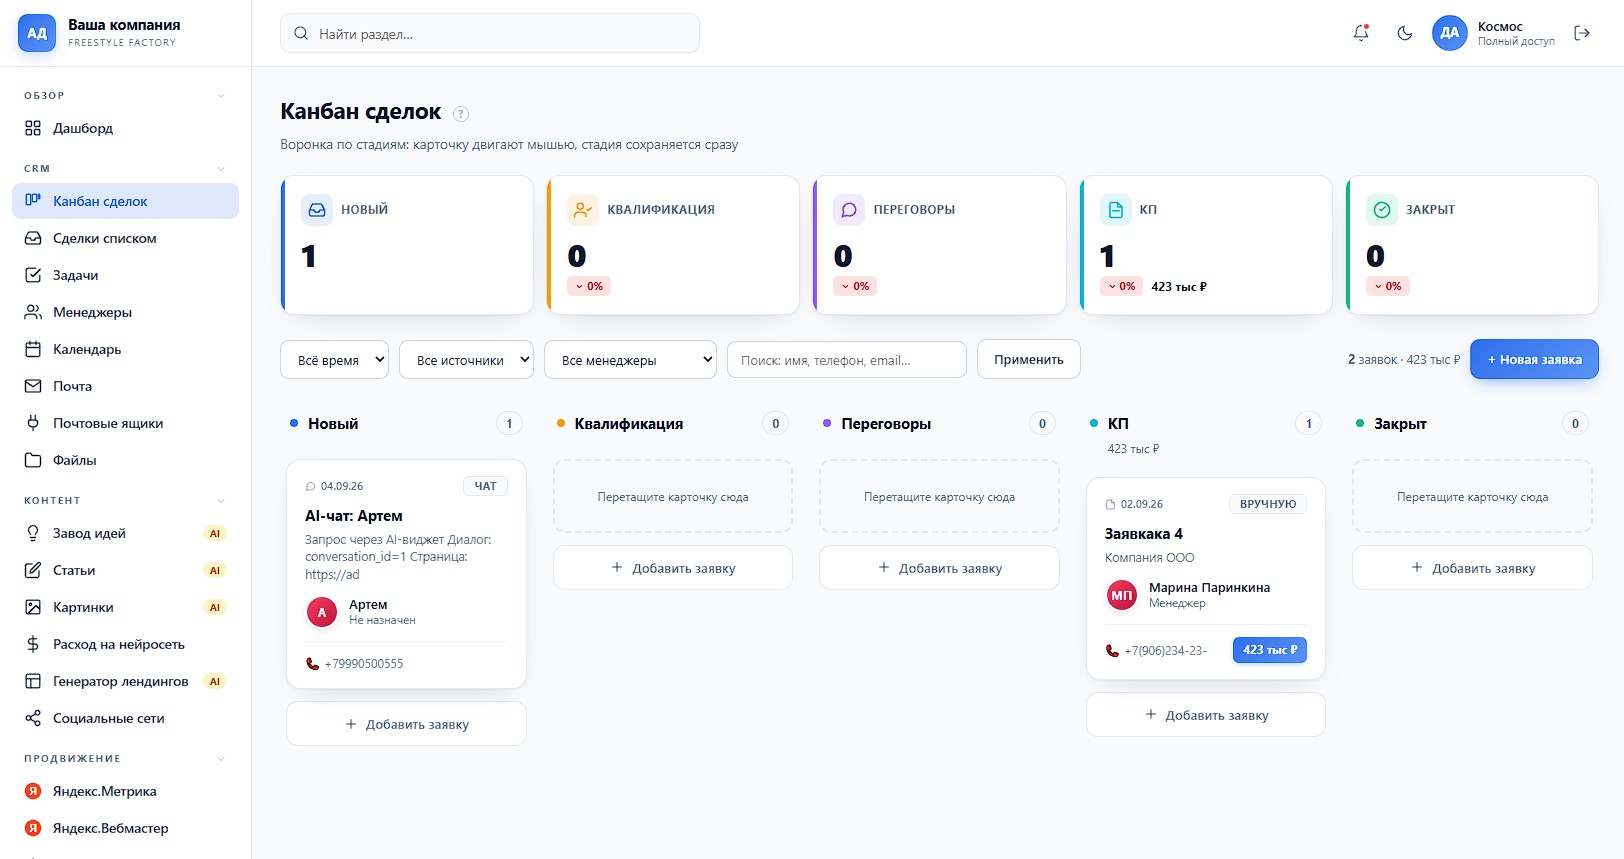1624x859 pixels.
Task: Click the Квалификация stat card person icon
Action: pyautogui.click(x=583, y=210)
